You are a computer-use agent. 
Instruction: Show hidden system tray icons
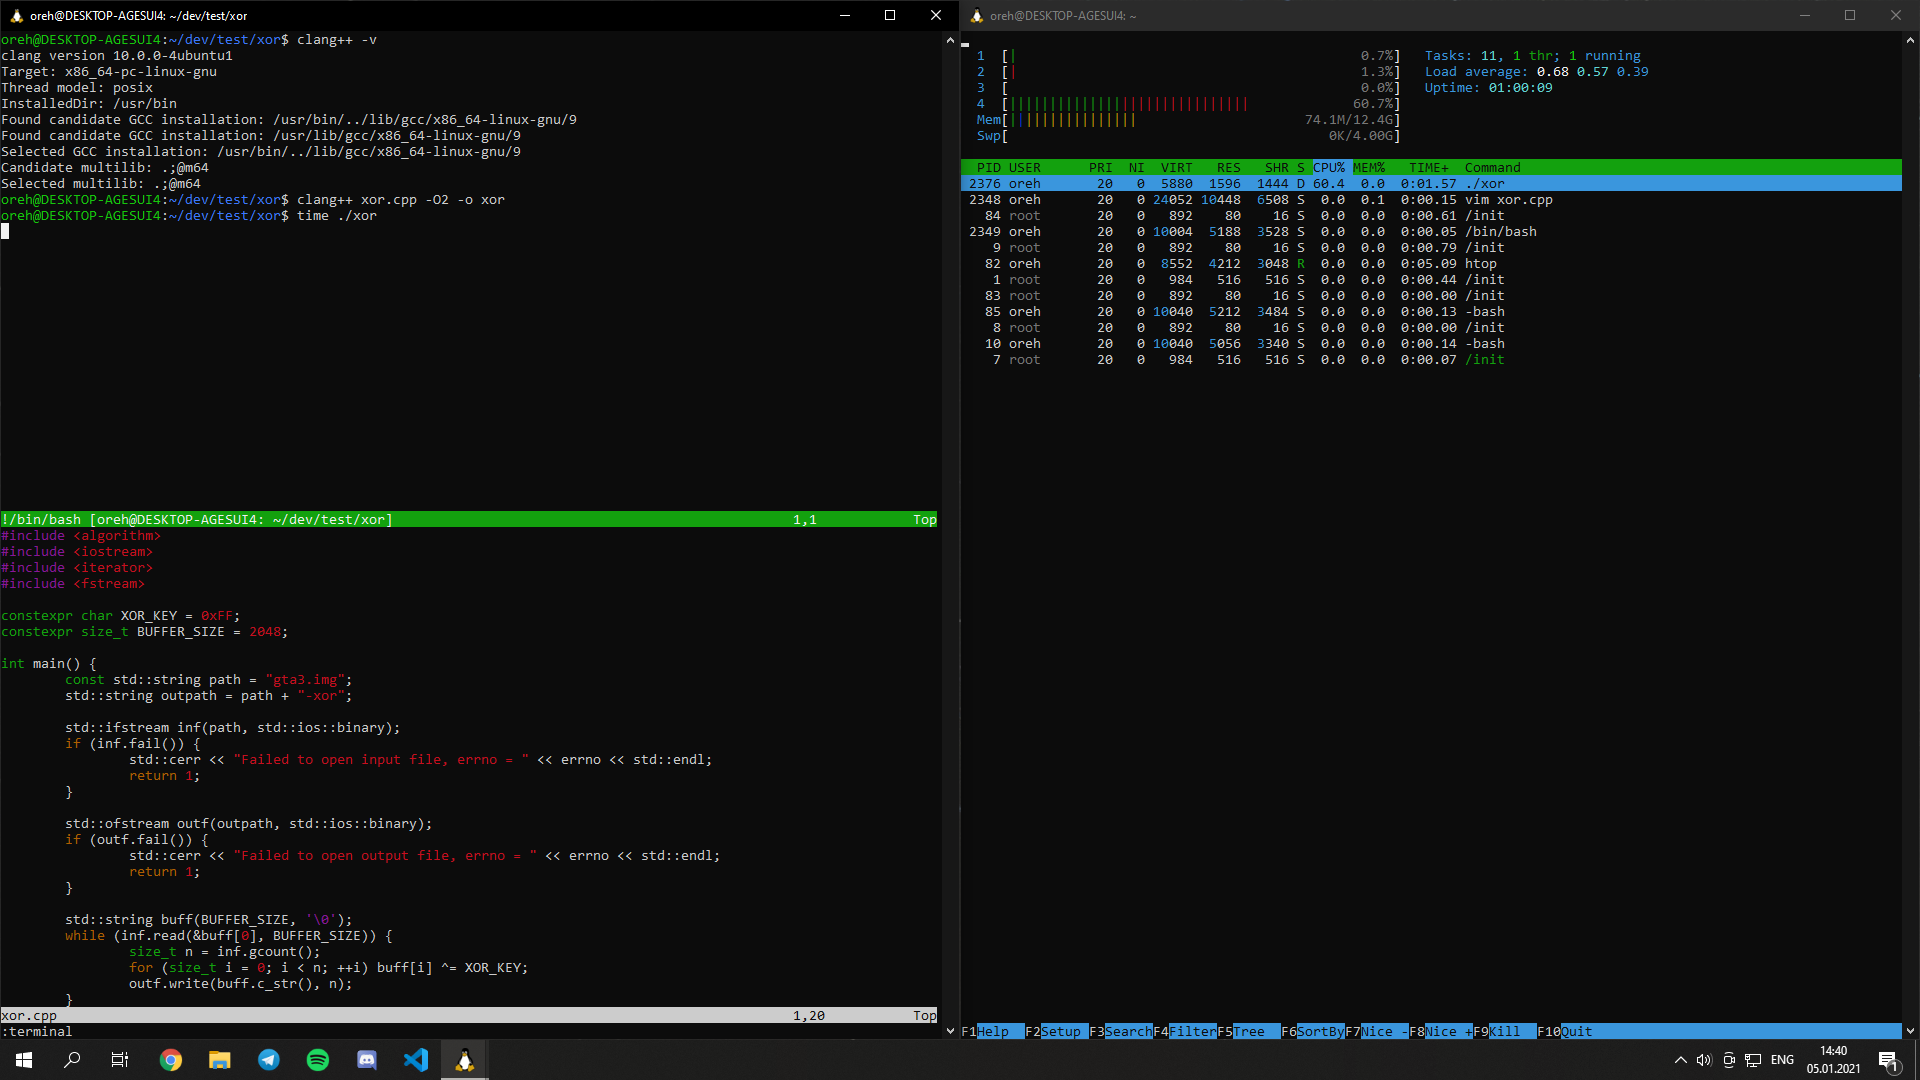(x=1680, y=1060)
